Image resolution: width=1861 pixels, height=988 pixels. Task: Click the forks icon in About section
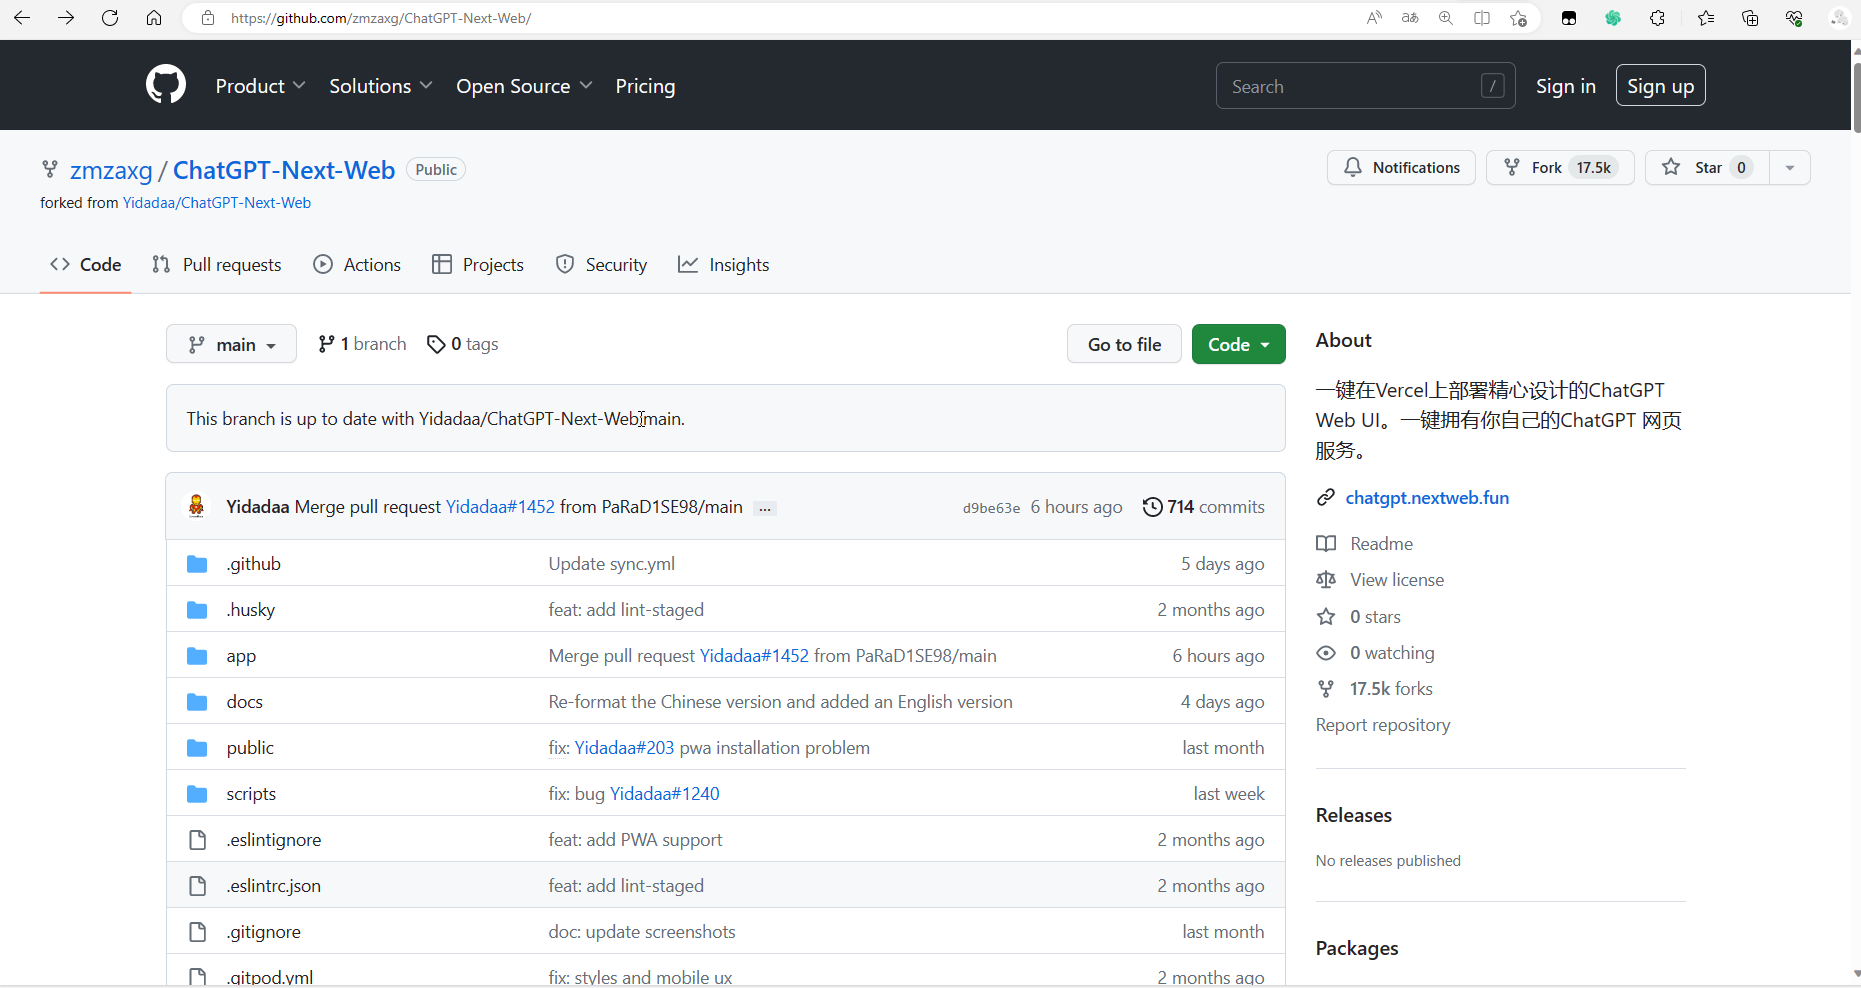(1326, 689)
